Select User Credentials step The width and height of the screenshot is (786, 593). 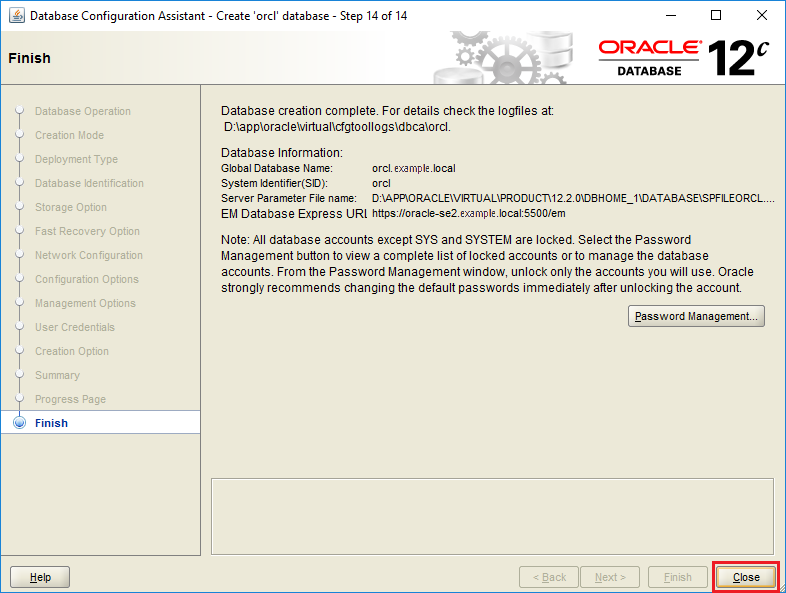(75, 327)
